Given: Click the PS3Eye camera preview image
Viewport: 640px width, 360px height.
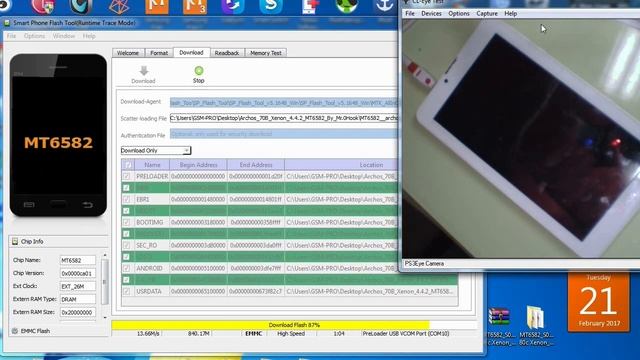Looking at the screenshot, I should pyautogui.click(x=521, y=139).
